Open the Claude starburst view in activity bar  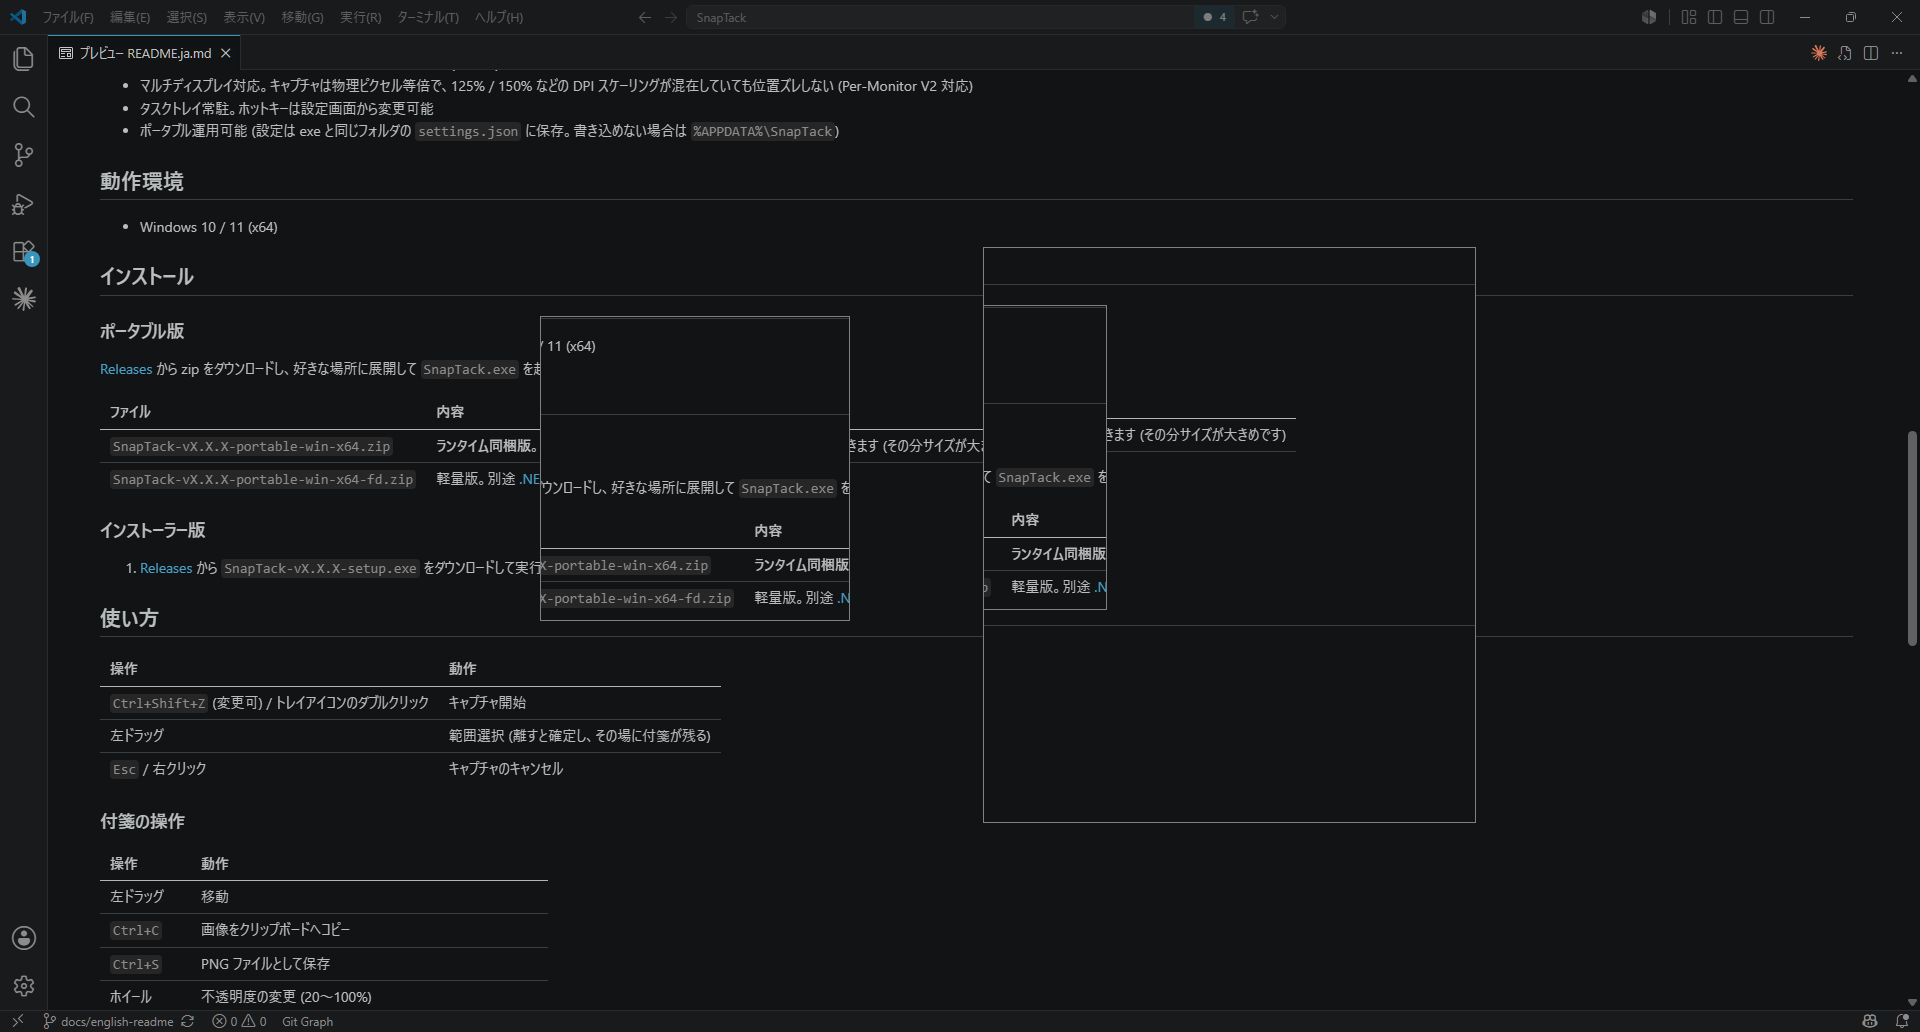point(24,299)
